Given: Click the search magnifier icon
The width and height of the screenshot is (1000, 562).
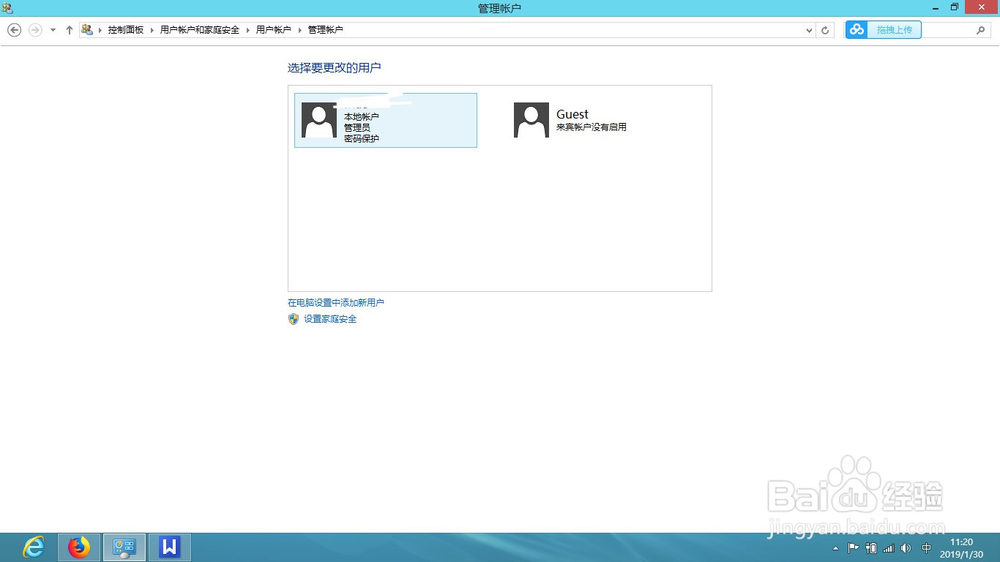Looking at the screenshot, I should (980, 30).
